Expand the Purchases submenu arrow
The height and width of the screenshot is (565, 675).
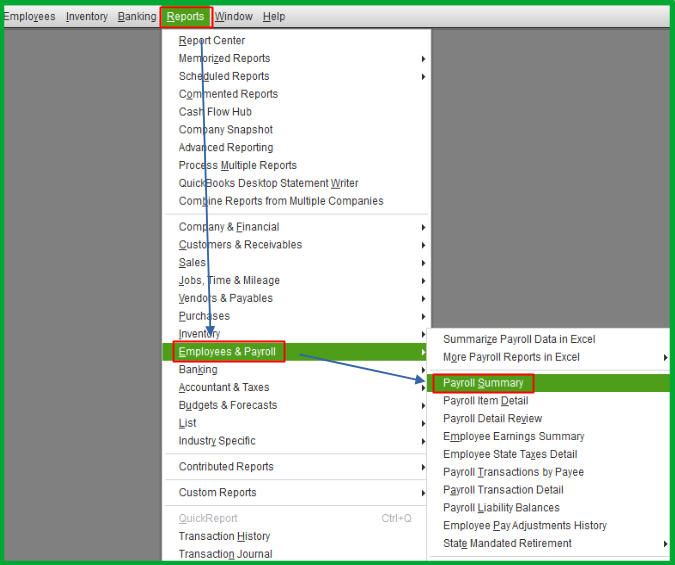pos(423,317)
